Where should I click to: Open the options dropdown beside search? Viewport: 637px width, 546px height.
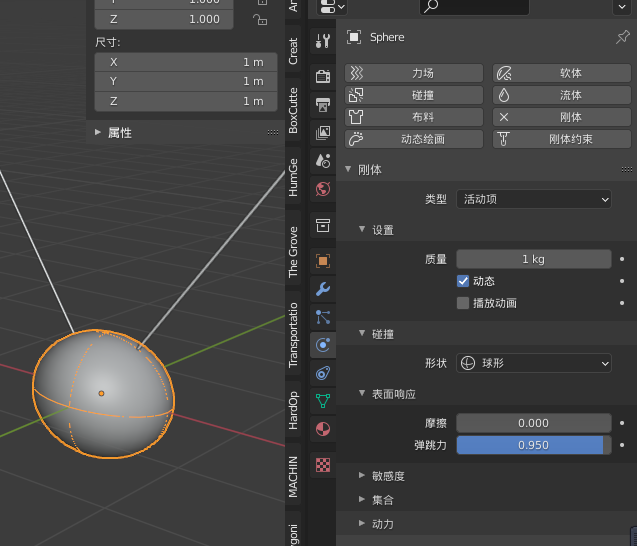622,6
